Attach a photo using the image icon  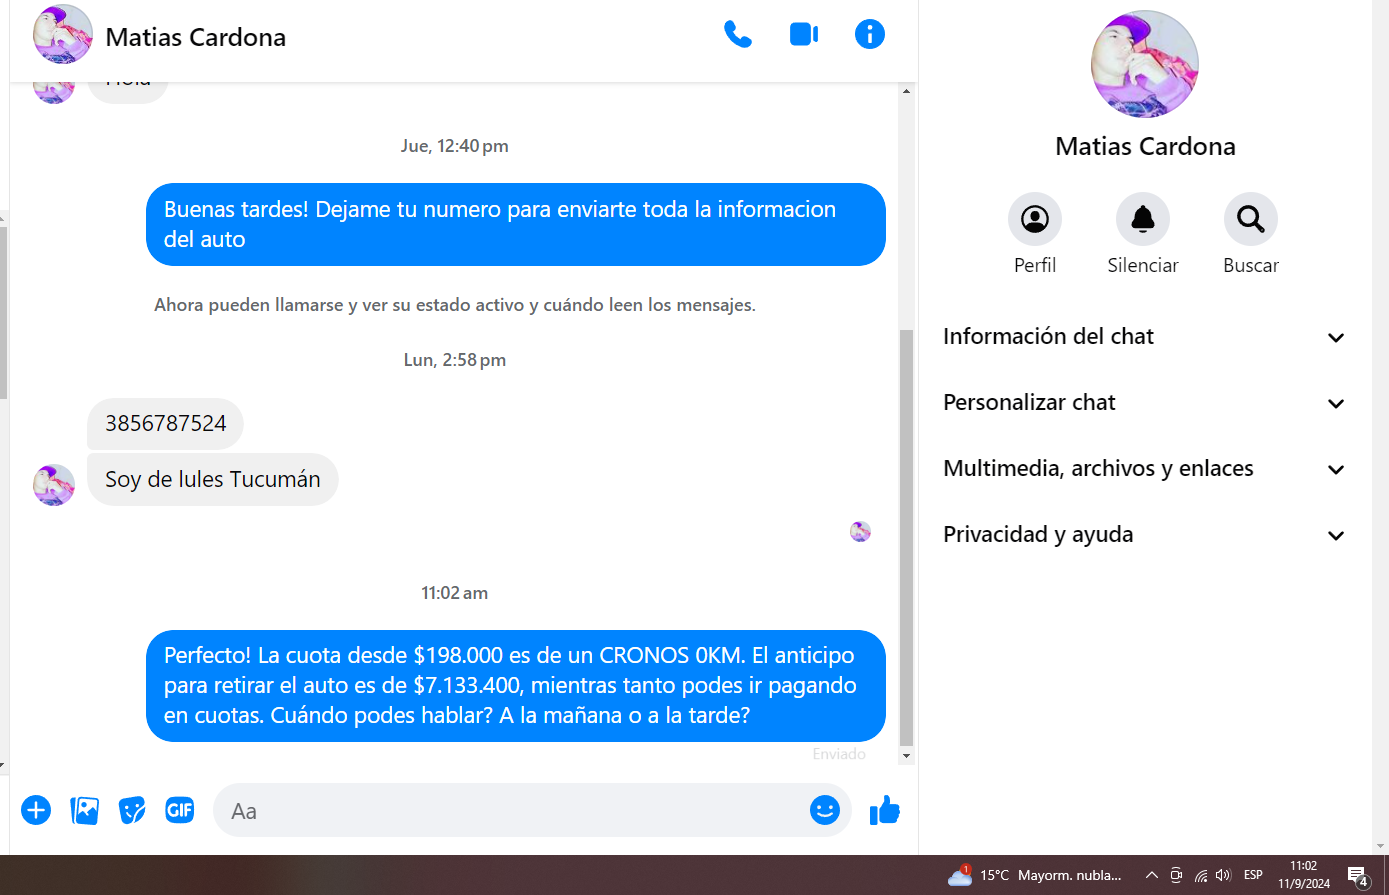(x=85, y=810)
